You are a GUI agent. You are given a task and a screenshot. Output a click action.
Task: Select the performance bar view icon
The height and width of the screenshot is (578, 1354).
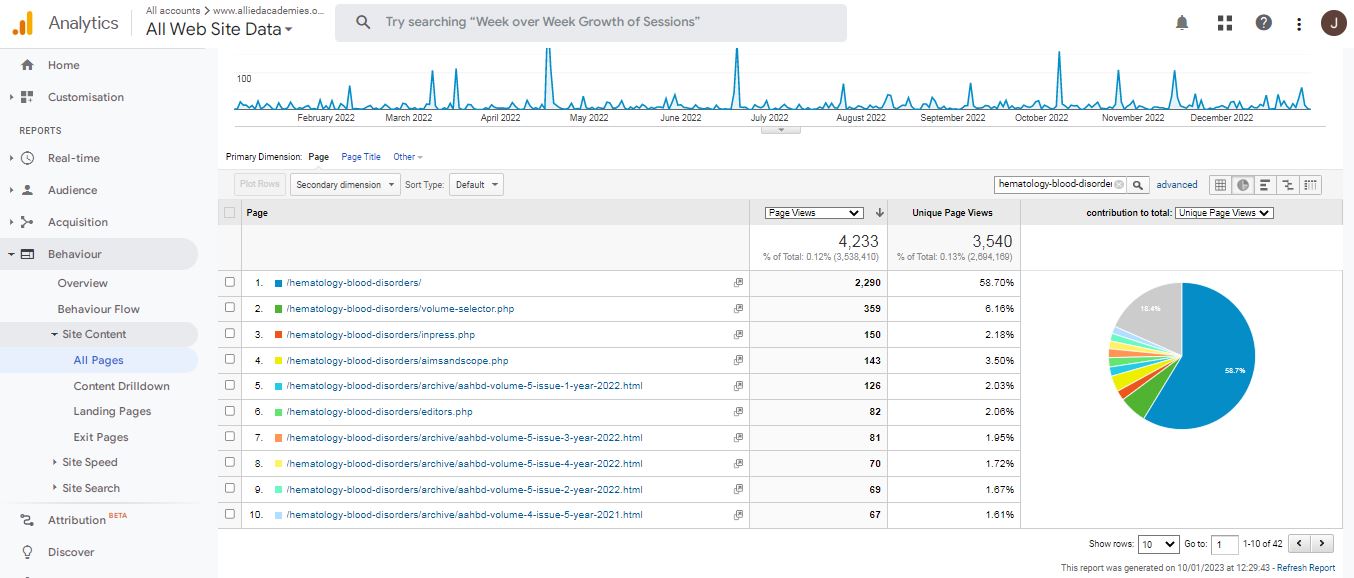1265,185
